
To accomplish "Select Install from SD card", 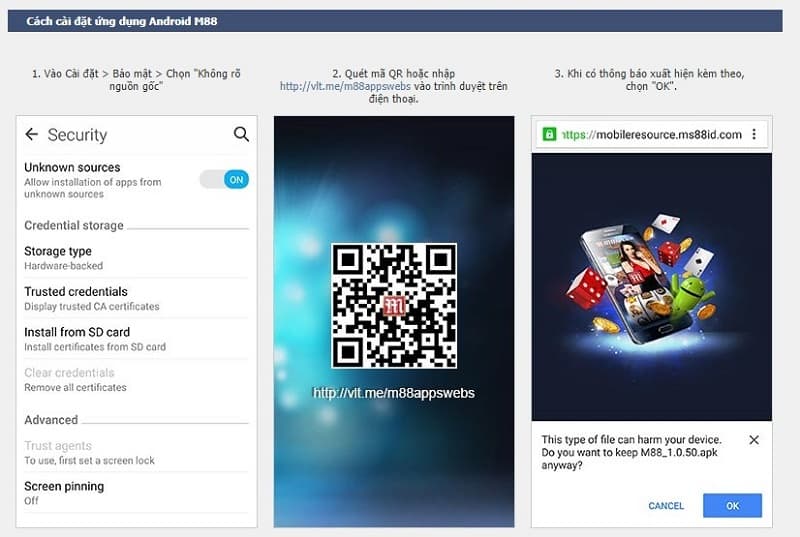I will coord(136,339).
